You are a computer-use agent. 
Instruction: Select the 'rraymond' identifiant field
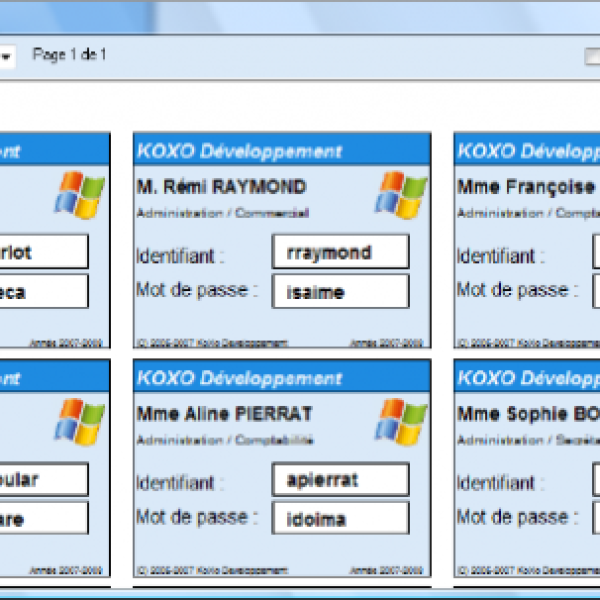pos(341,252)
